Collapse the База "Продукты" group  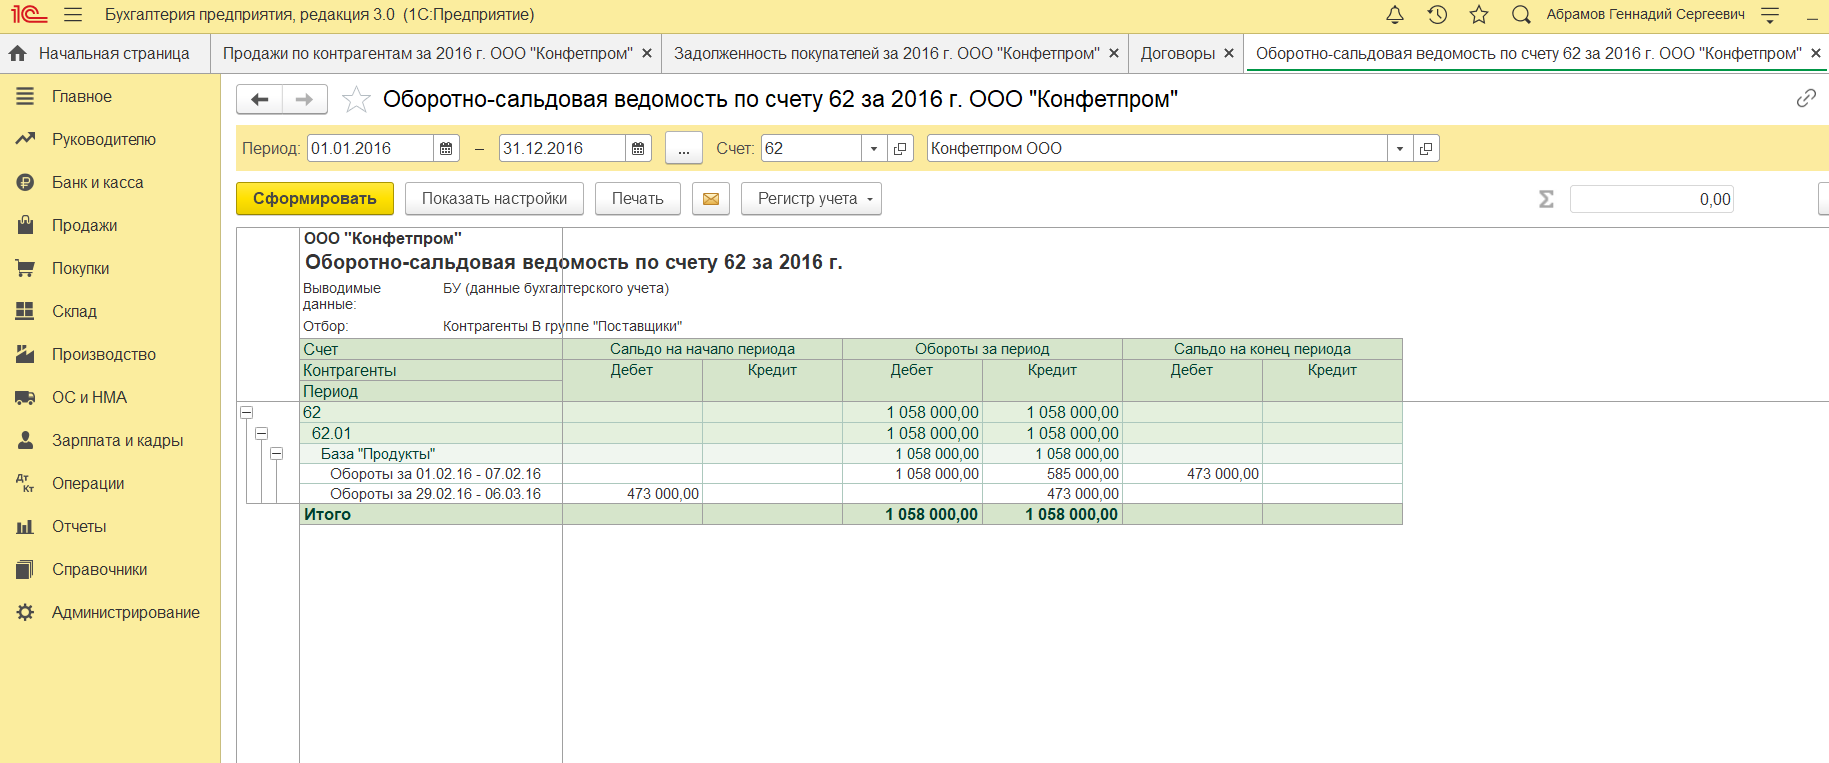277,454
